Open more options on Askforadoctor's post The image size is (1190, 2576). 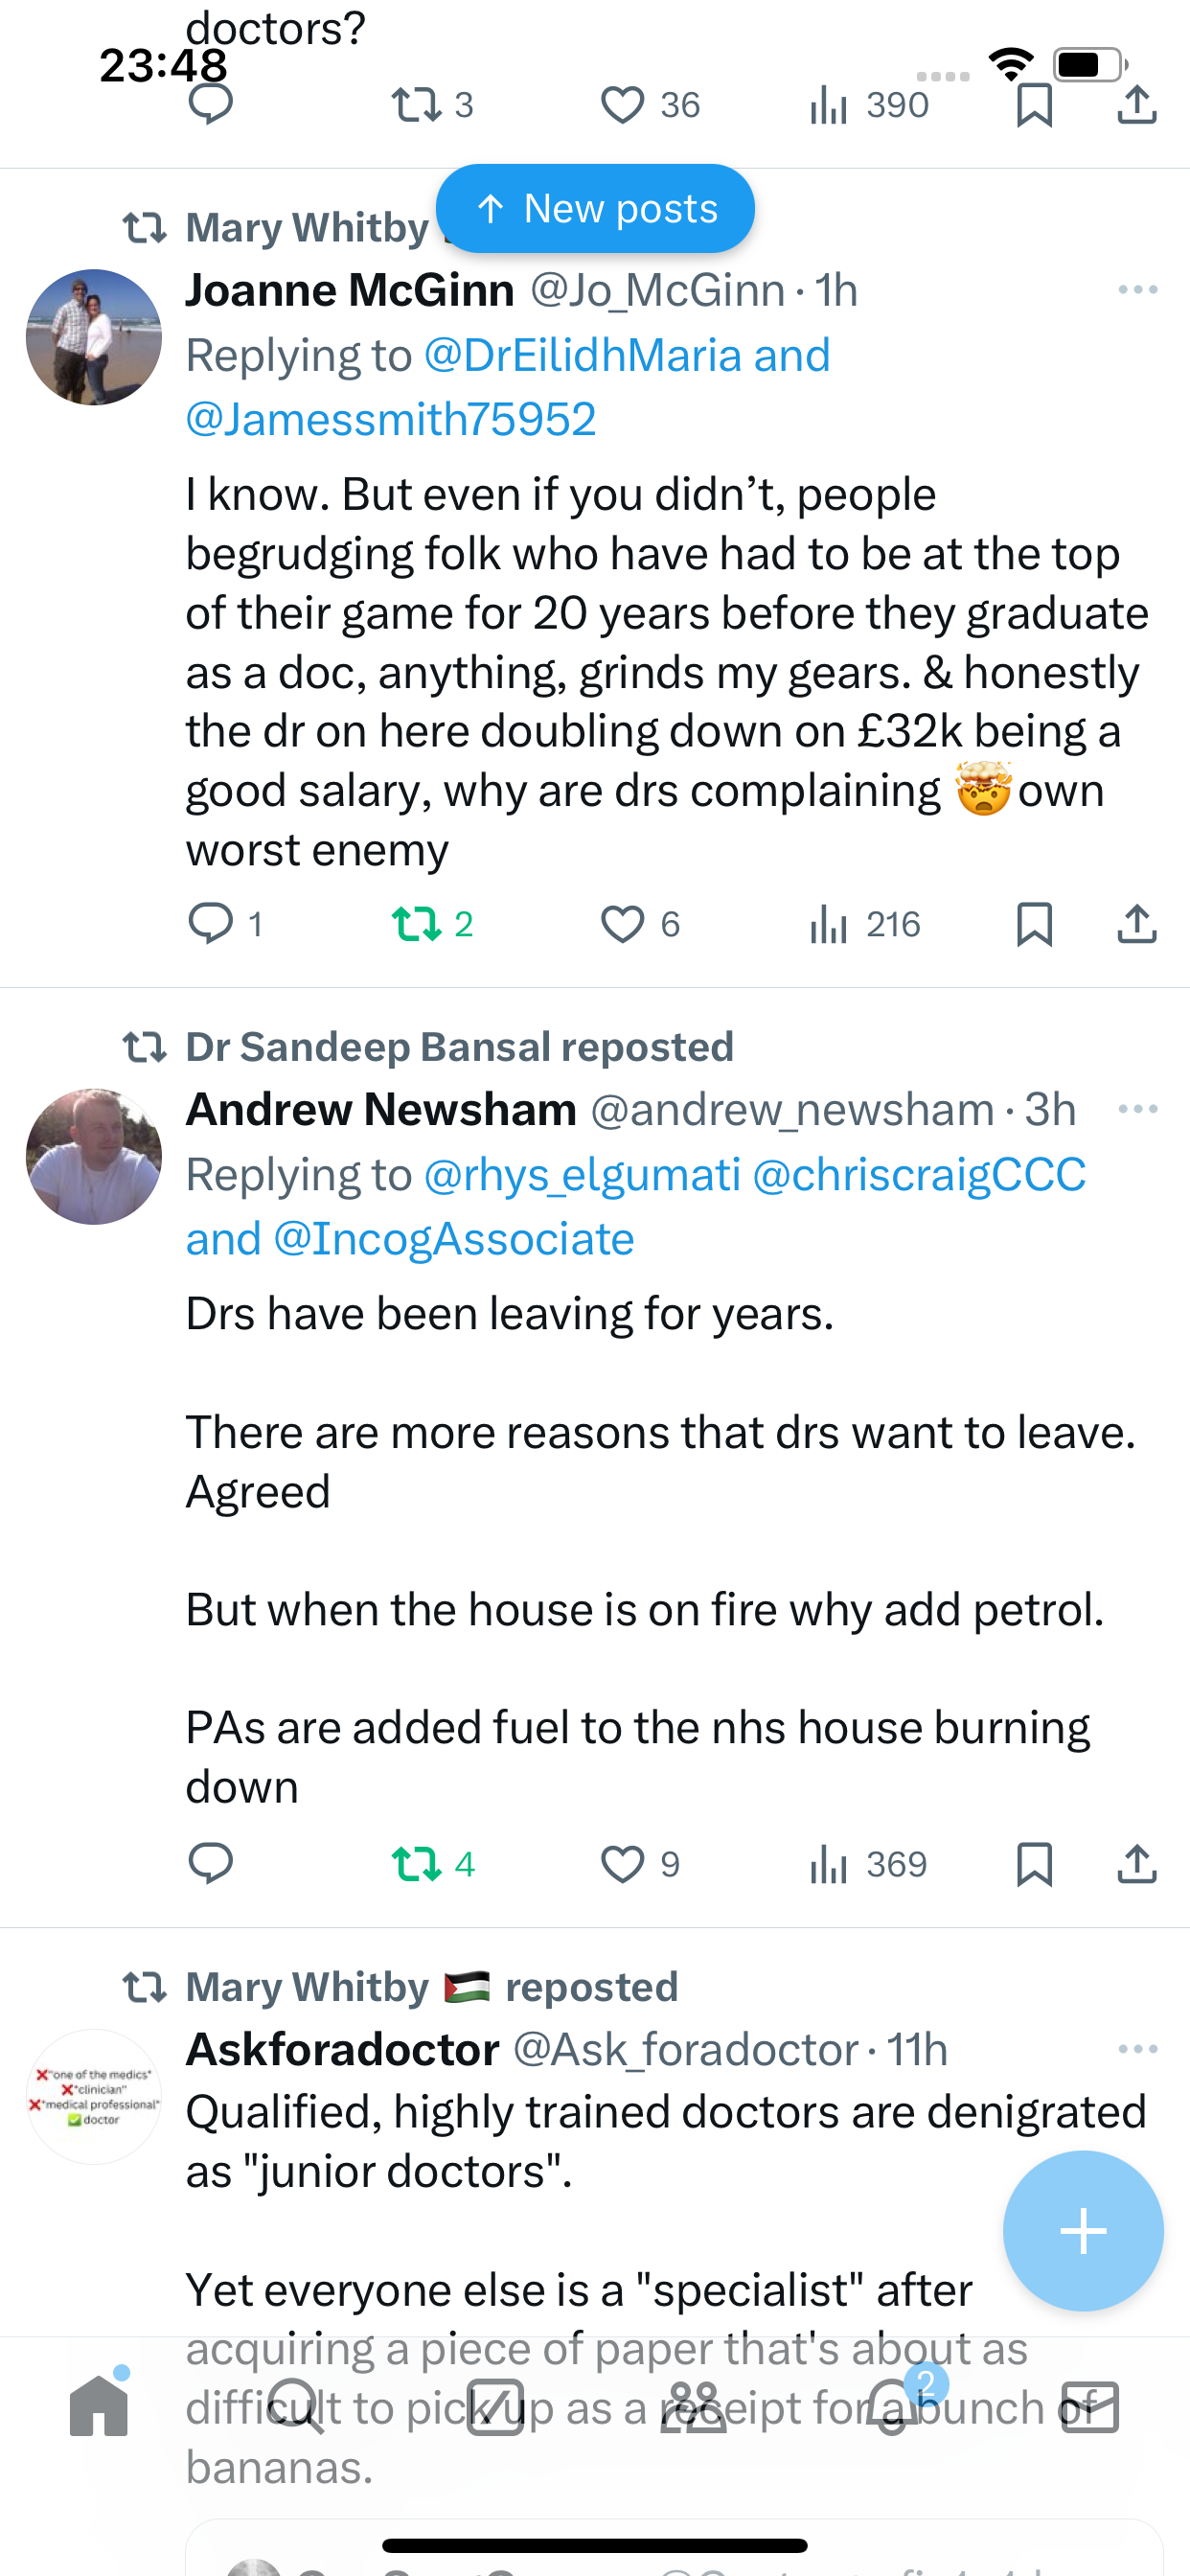point(1138,2049)
